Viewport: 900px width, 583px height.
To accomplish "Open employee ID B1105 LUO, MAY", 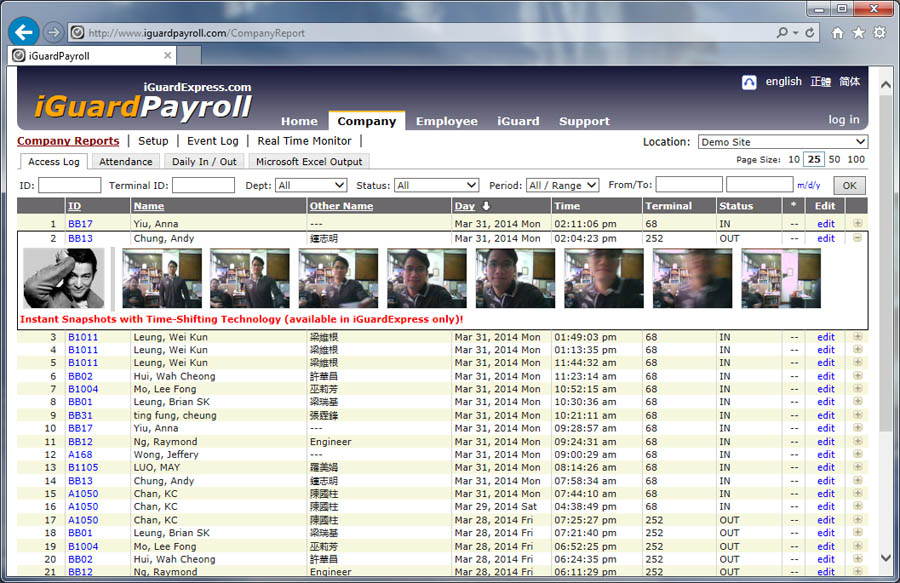I will point(83,468).
